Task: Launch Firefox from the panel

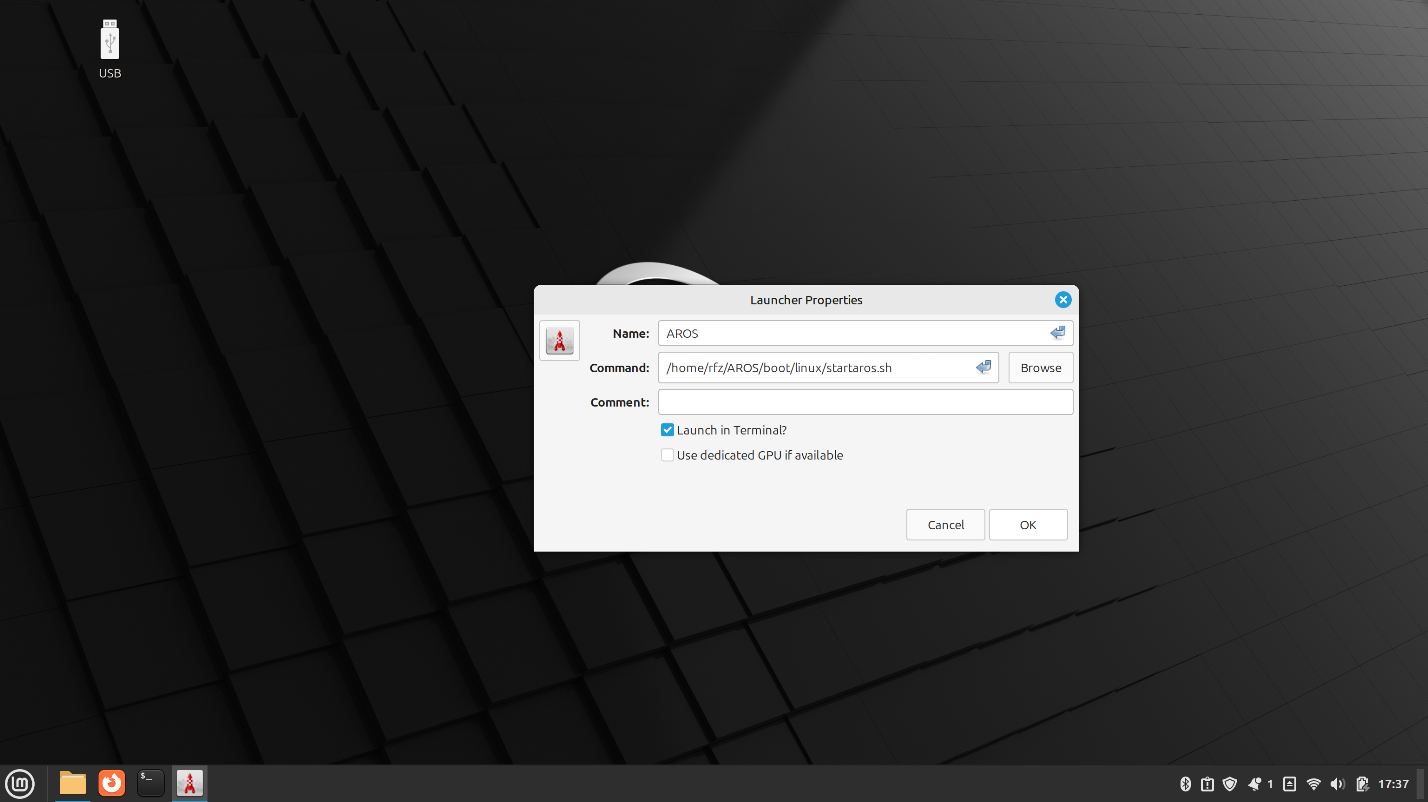Action: coord(112,783)
